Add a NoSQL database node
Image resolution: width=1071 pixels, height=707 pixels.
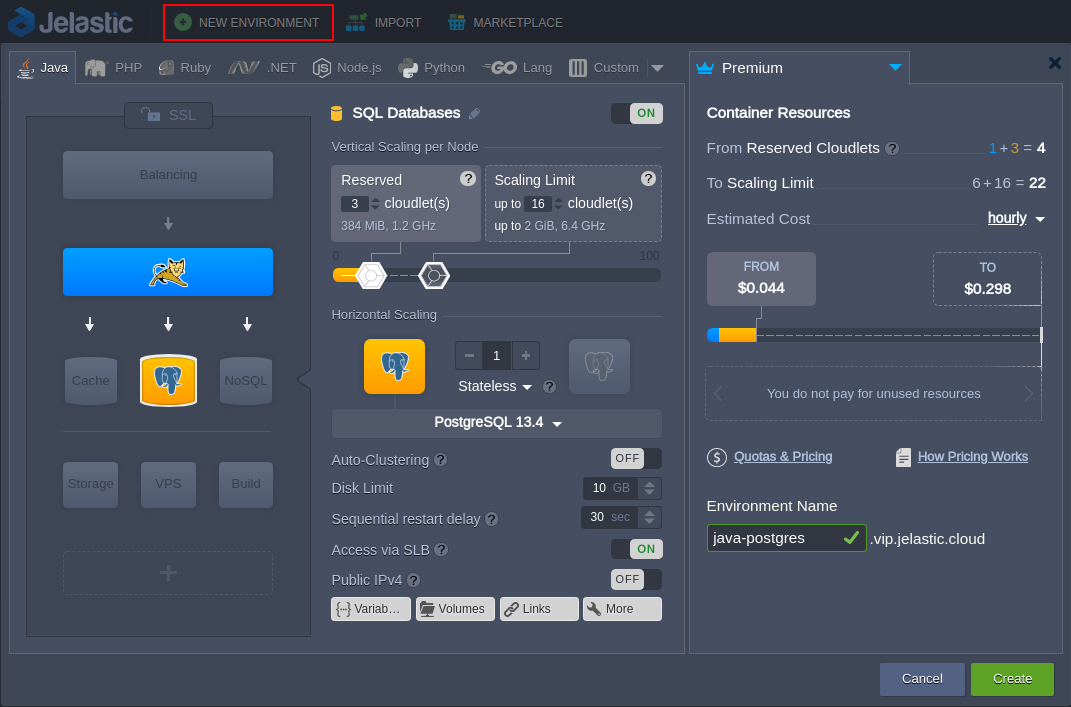pos(246,380)
